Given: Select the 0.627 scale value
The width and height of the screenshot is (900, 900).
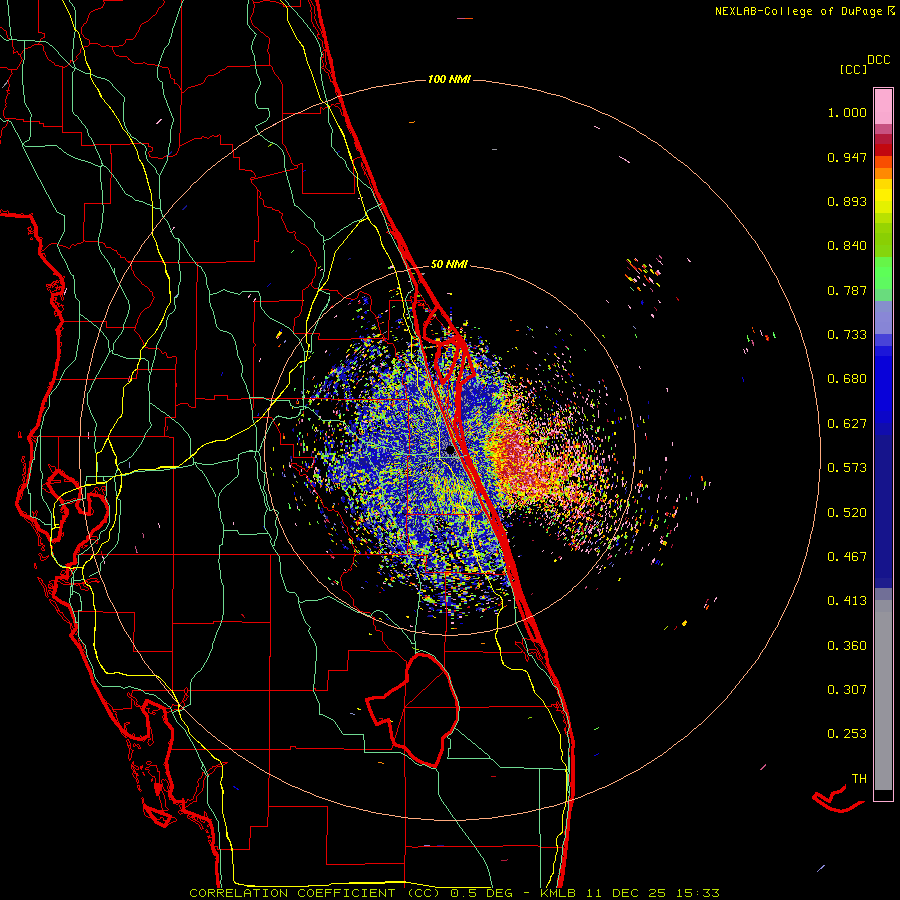Looking at the screenshot, I should coord(847,424).
